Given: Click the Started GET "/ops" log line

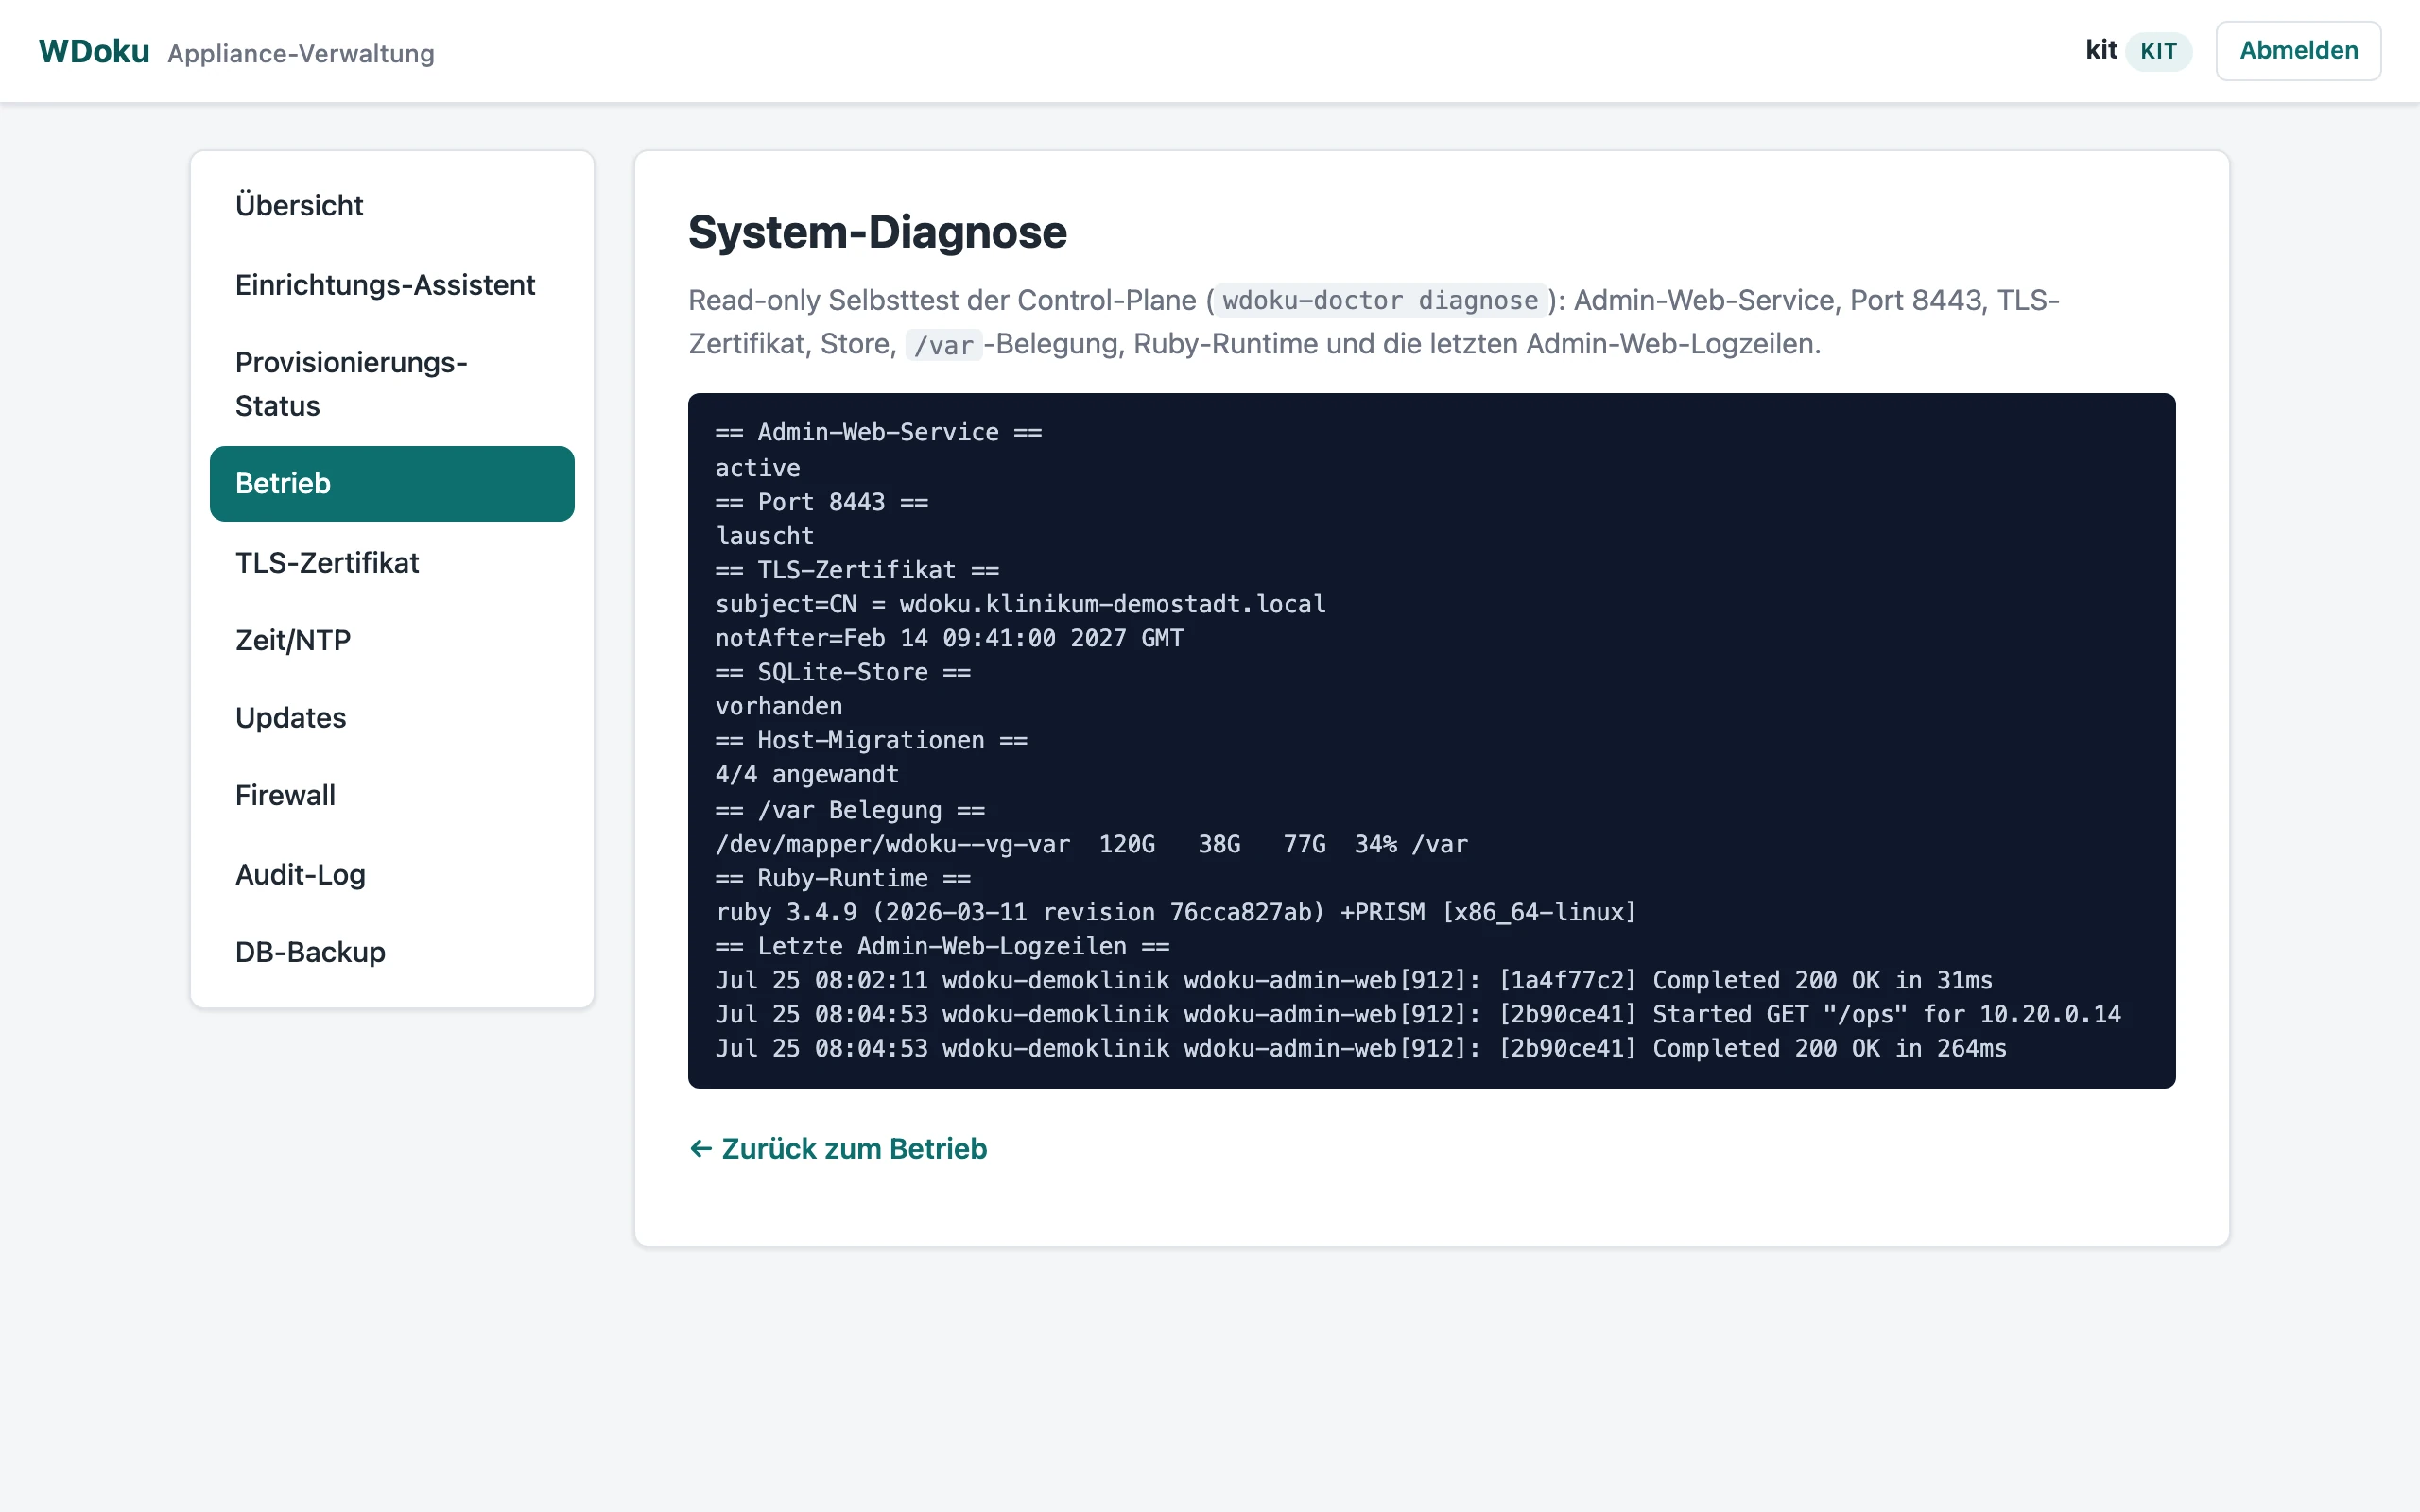Looking at the screenshot, I should coord(1417,1014).
